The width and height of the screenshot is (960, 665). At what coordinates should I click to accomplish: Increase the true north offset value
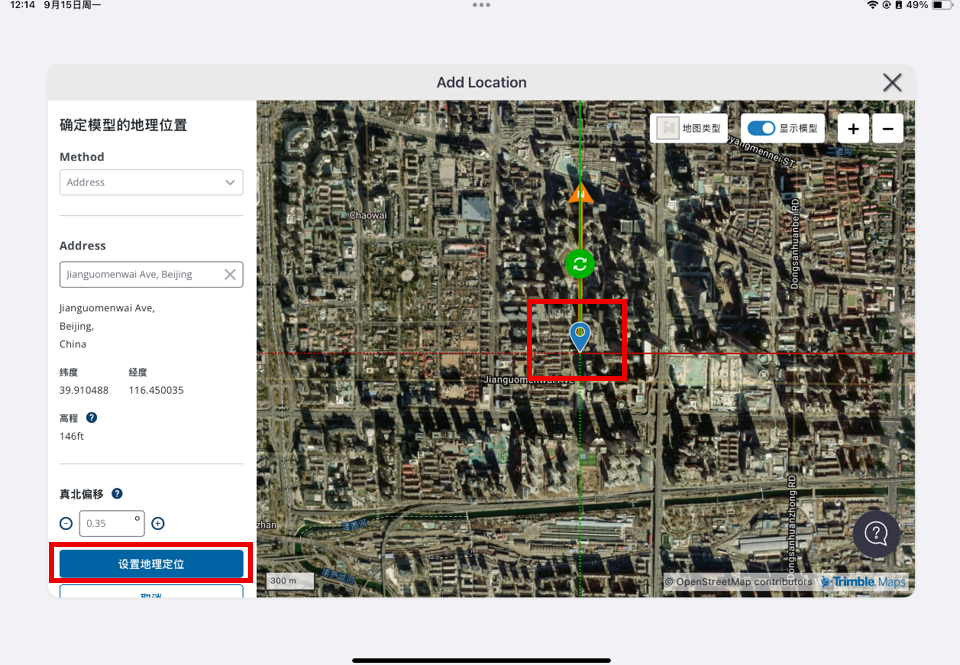coord(158,523)
